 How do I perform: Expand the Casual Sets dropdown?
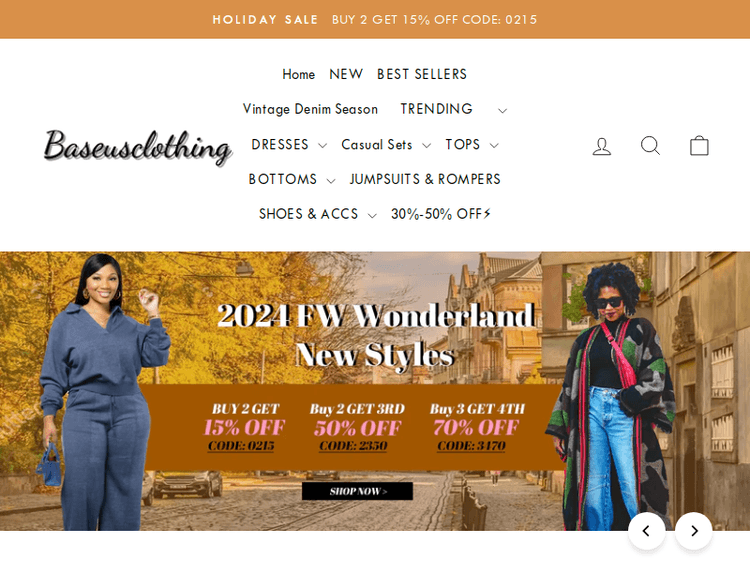[386, 145]
